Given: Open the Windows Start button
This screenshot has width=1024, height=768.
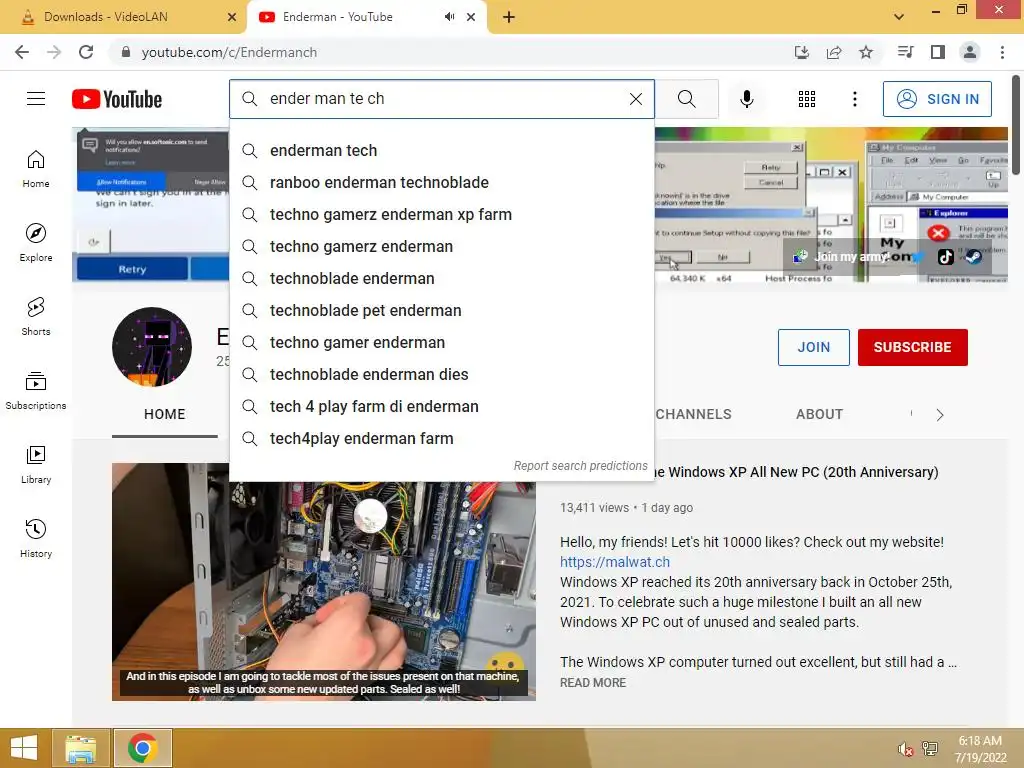Looking at the screenshot, I should click(x=24, y=748).
